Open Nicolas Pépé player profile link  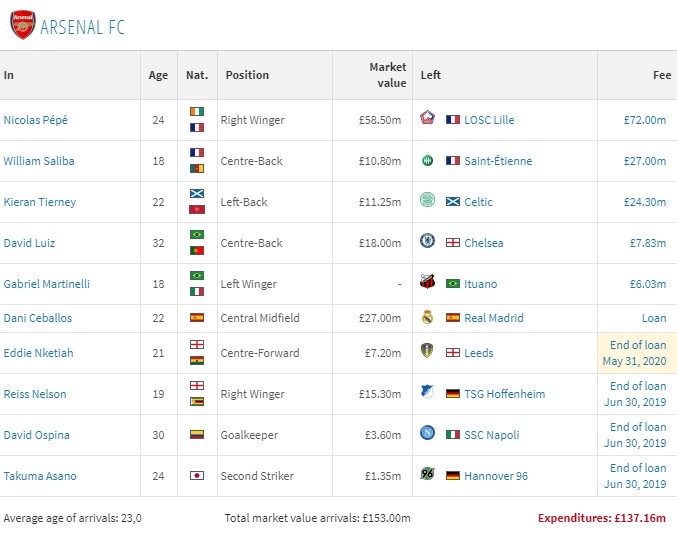35,120
